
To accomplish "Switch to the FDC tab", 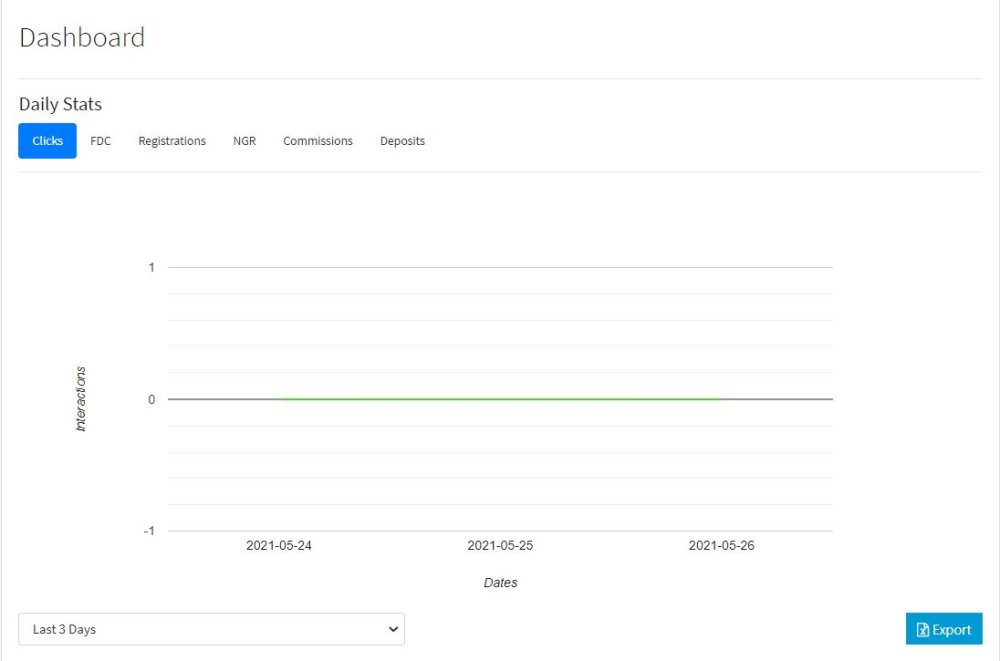I will (101, 141).
